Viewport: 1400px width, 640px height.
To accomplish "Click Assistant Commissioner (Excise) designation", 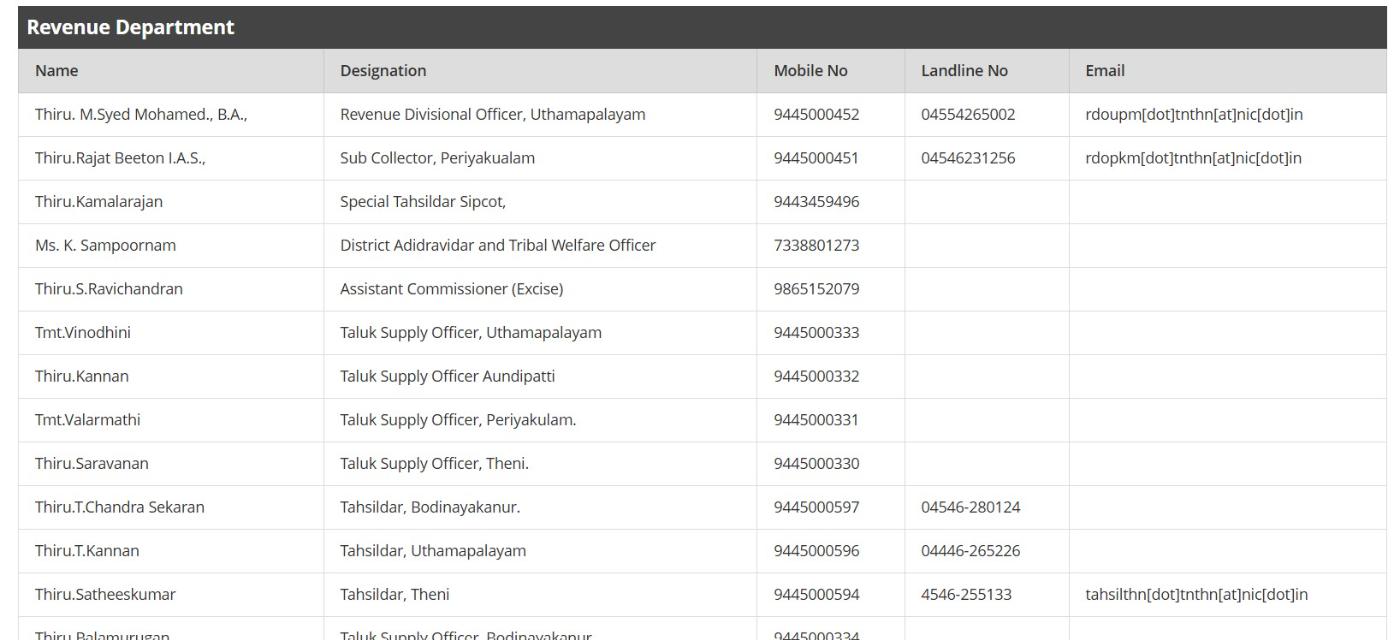I will (451, 290).
